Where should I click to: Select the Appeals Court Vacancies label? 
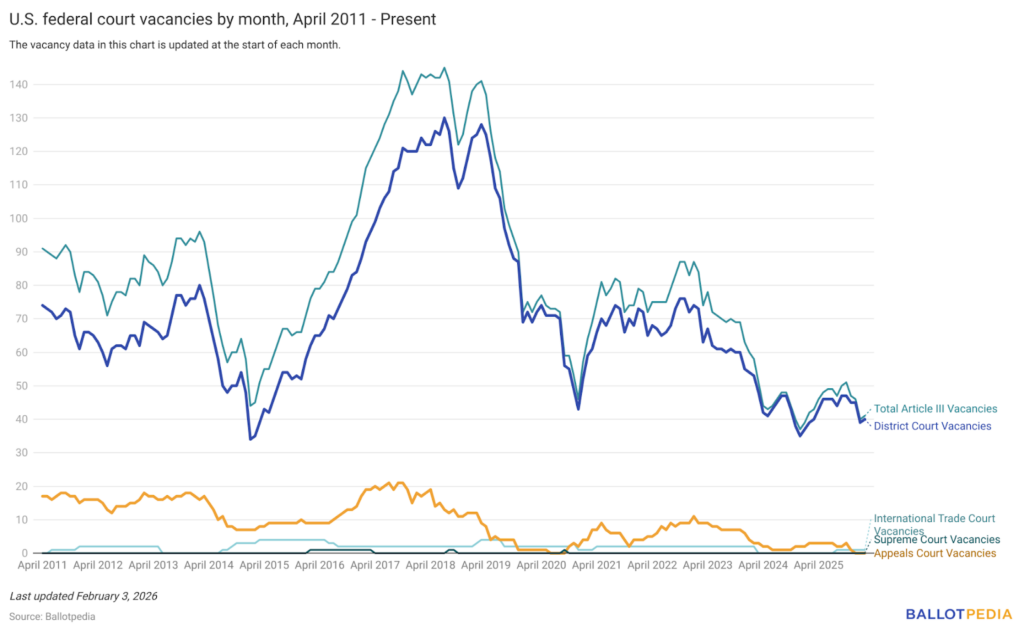[935, 553]
